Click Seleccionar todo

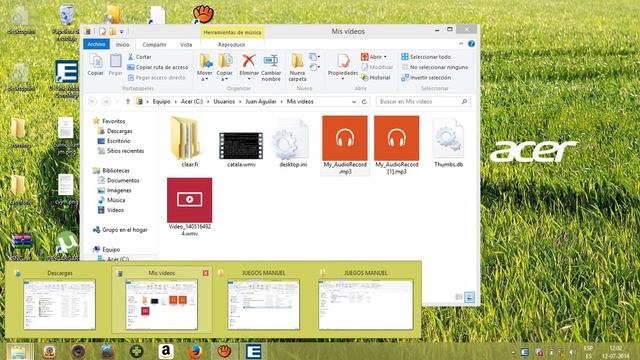[426, 57]
